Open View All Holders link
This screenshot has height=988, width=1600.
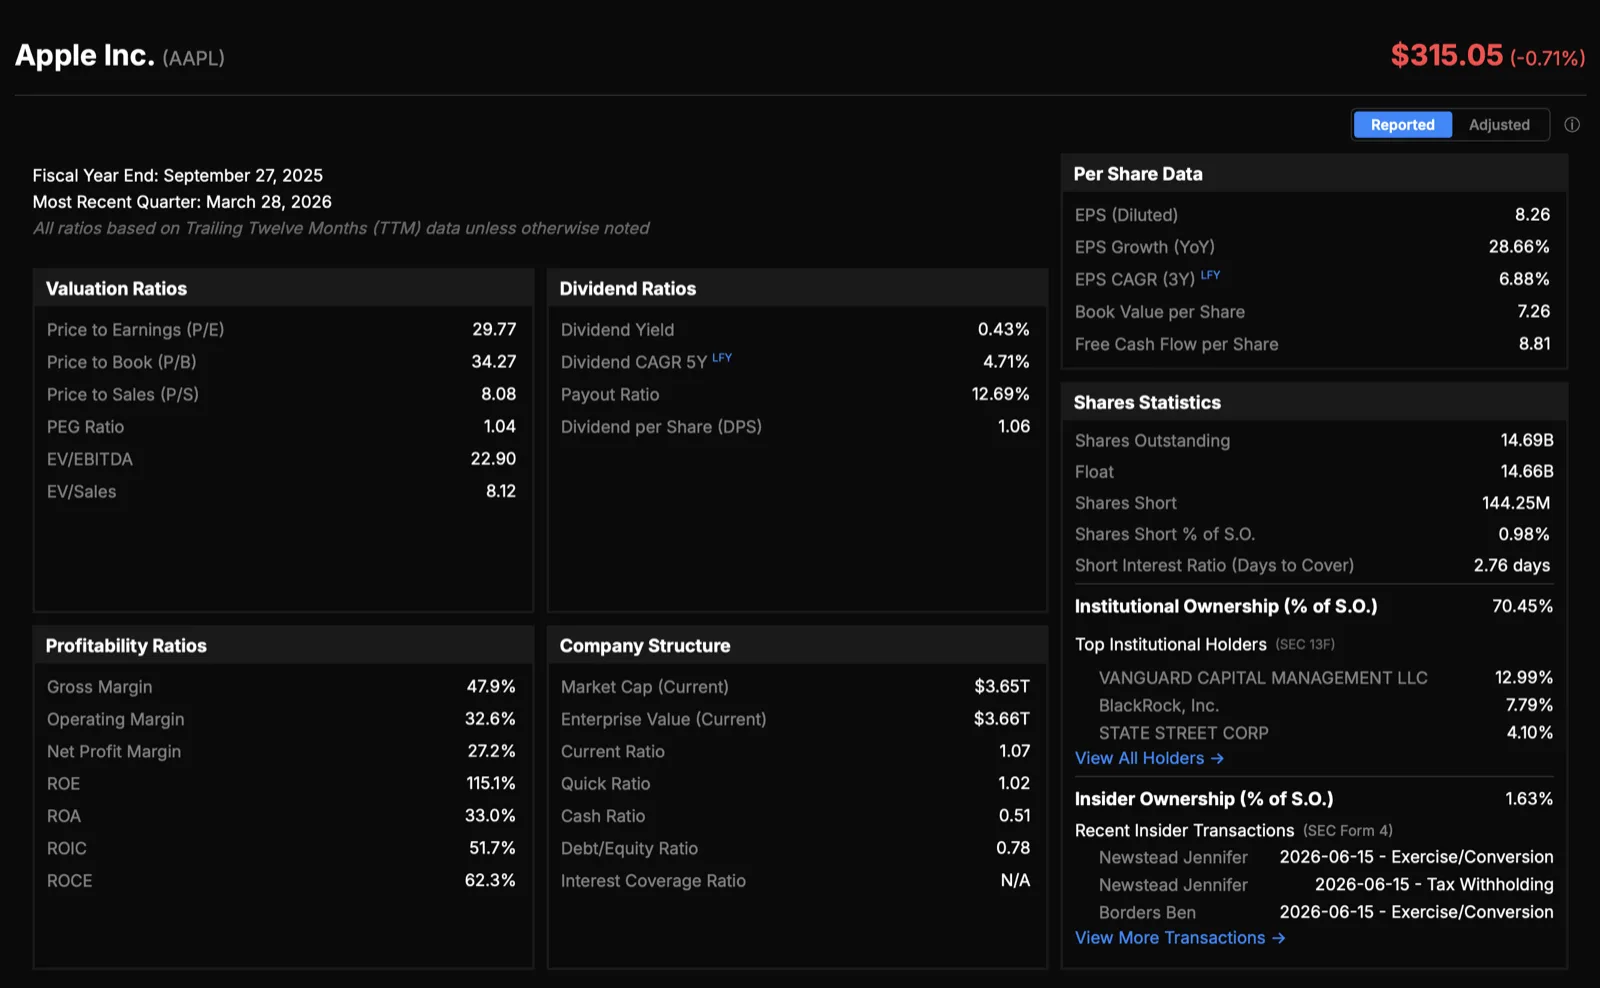[1149, 758]
